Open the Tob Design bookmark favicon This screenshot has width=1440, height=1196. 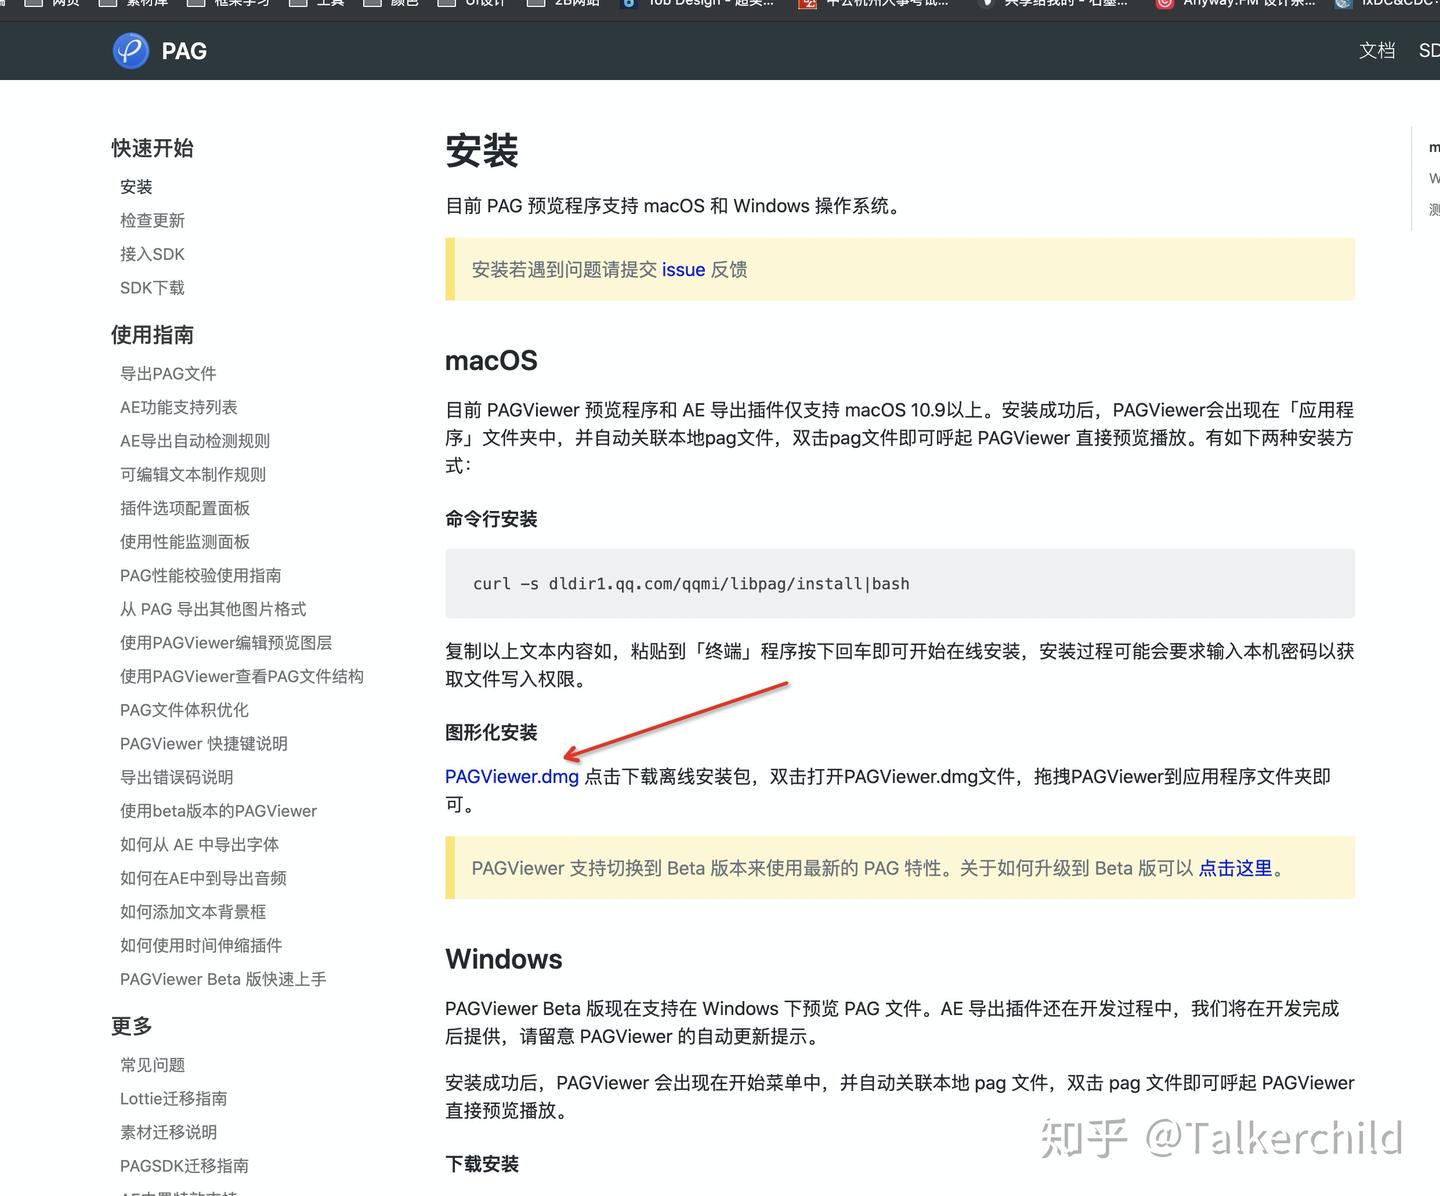click(x=628, y=5)
